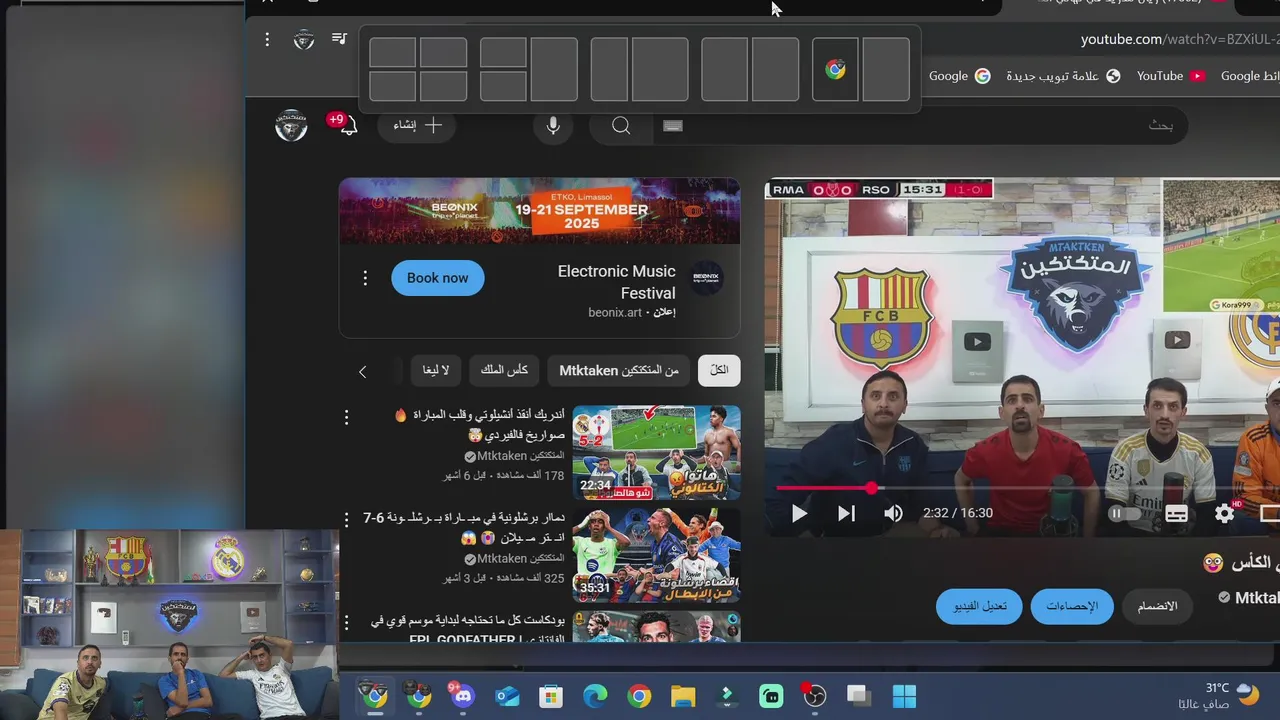Image resolution: width=1280 pixels, height=720 pixels.
Task: Select the الكل filter chip
Action: tap(719, 370)
